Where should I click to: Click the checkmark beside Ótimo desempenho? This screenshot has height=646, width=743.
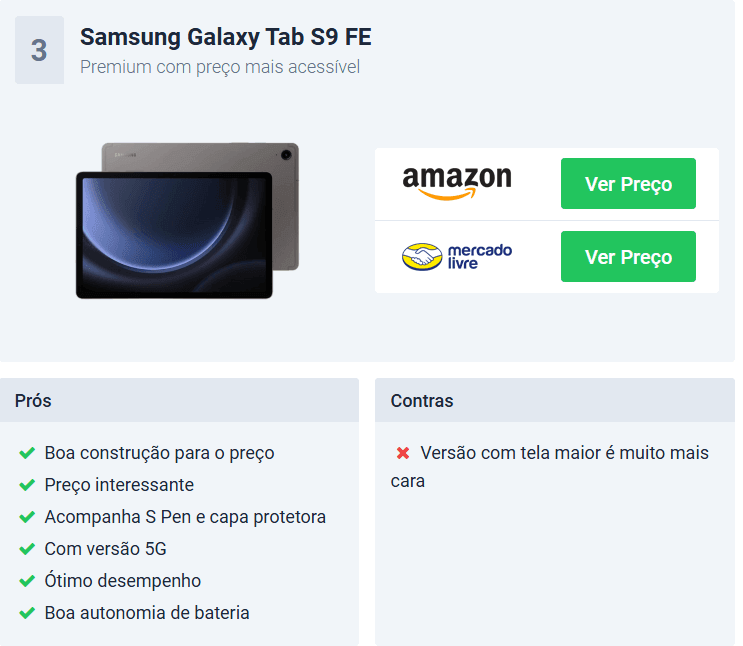pos(27,581)
